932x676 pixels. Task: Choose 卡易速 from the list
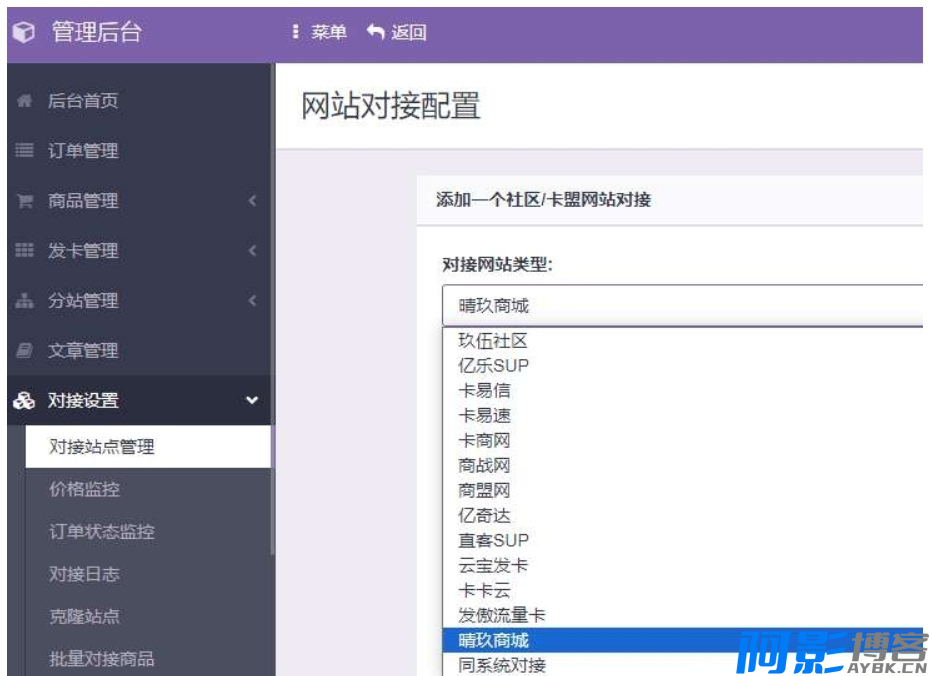pos(683,416)
